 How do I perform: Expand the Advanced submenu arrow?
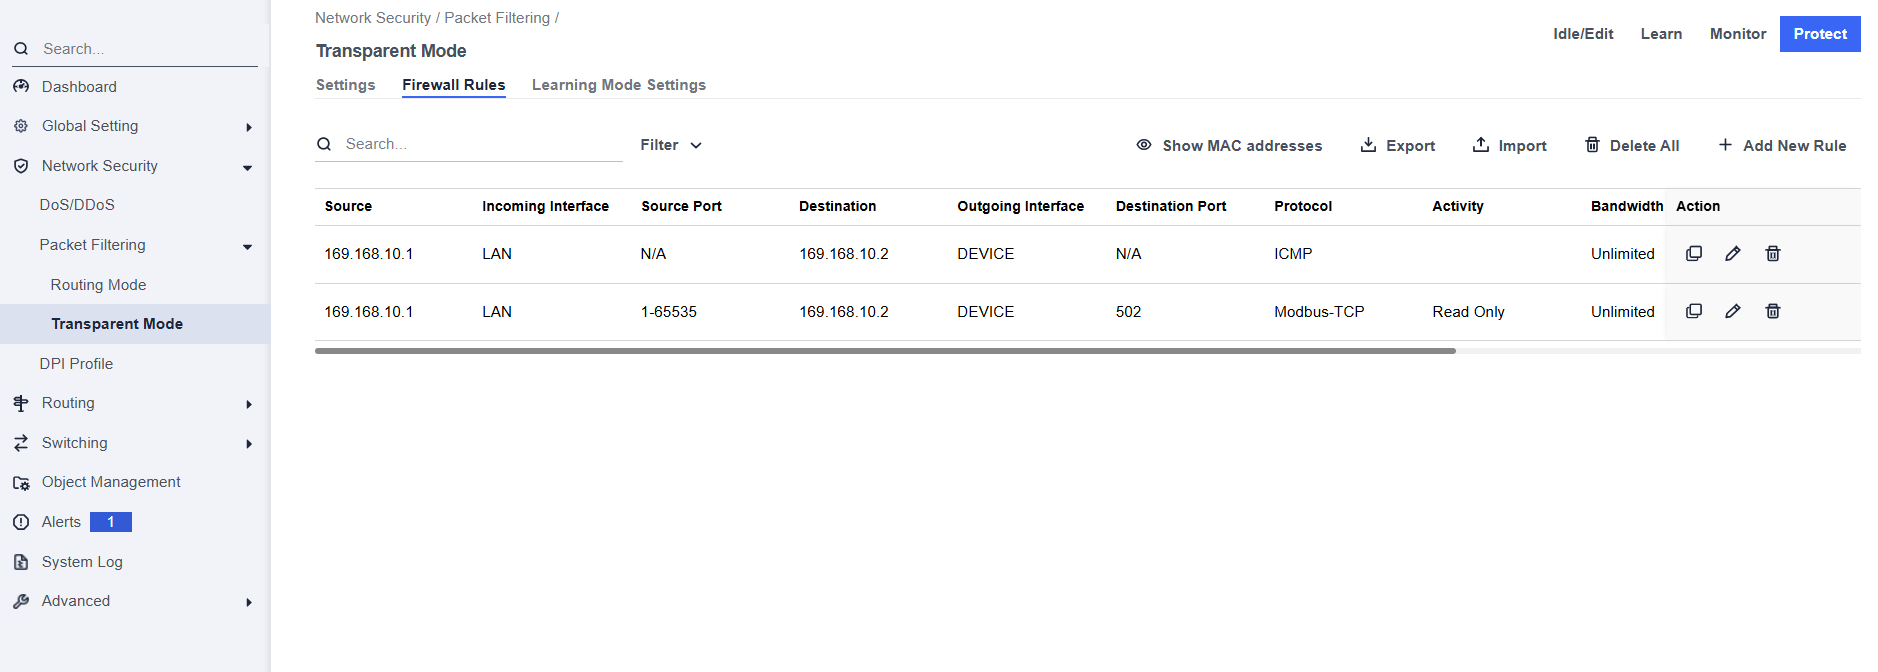coord(249,602)
